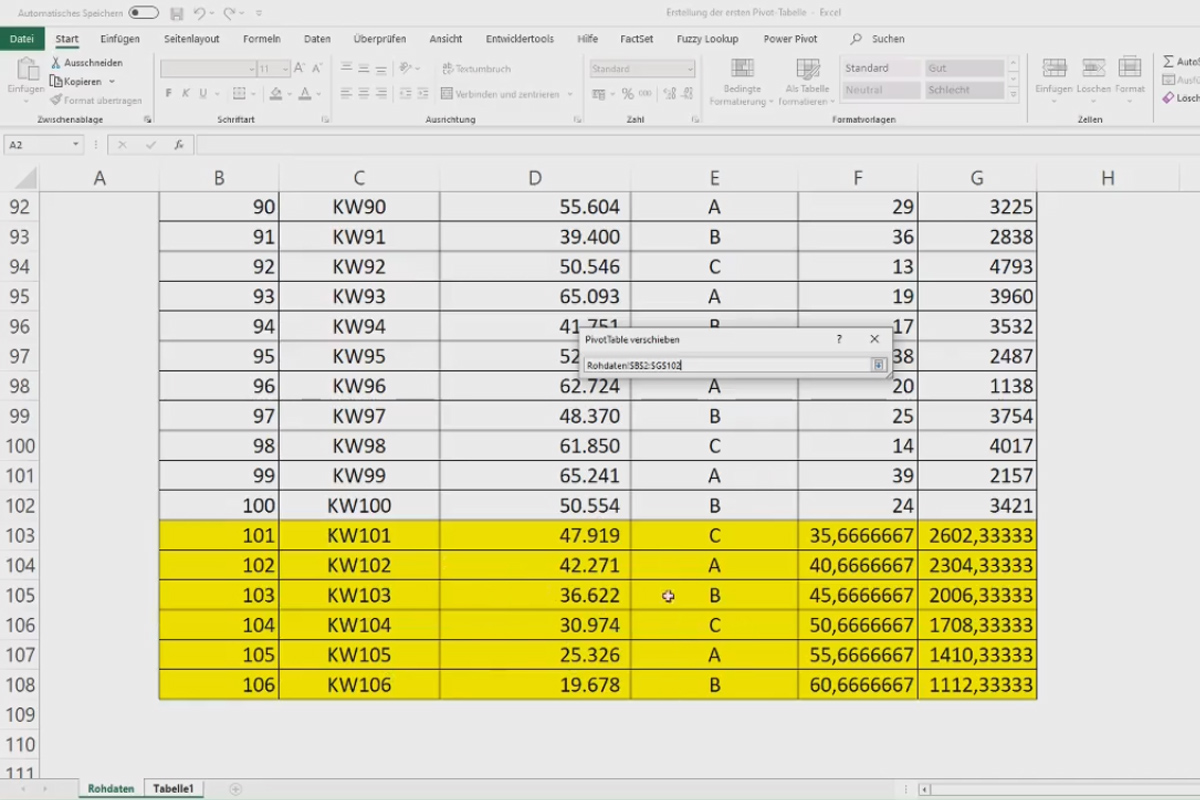The width and height of the screenshot is (1200, 800).
Task: Expand the Kopieren dropdown arrow
Action: click(x=112, y=82)
